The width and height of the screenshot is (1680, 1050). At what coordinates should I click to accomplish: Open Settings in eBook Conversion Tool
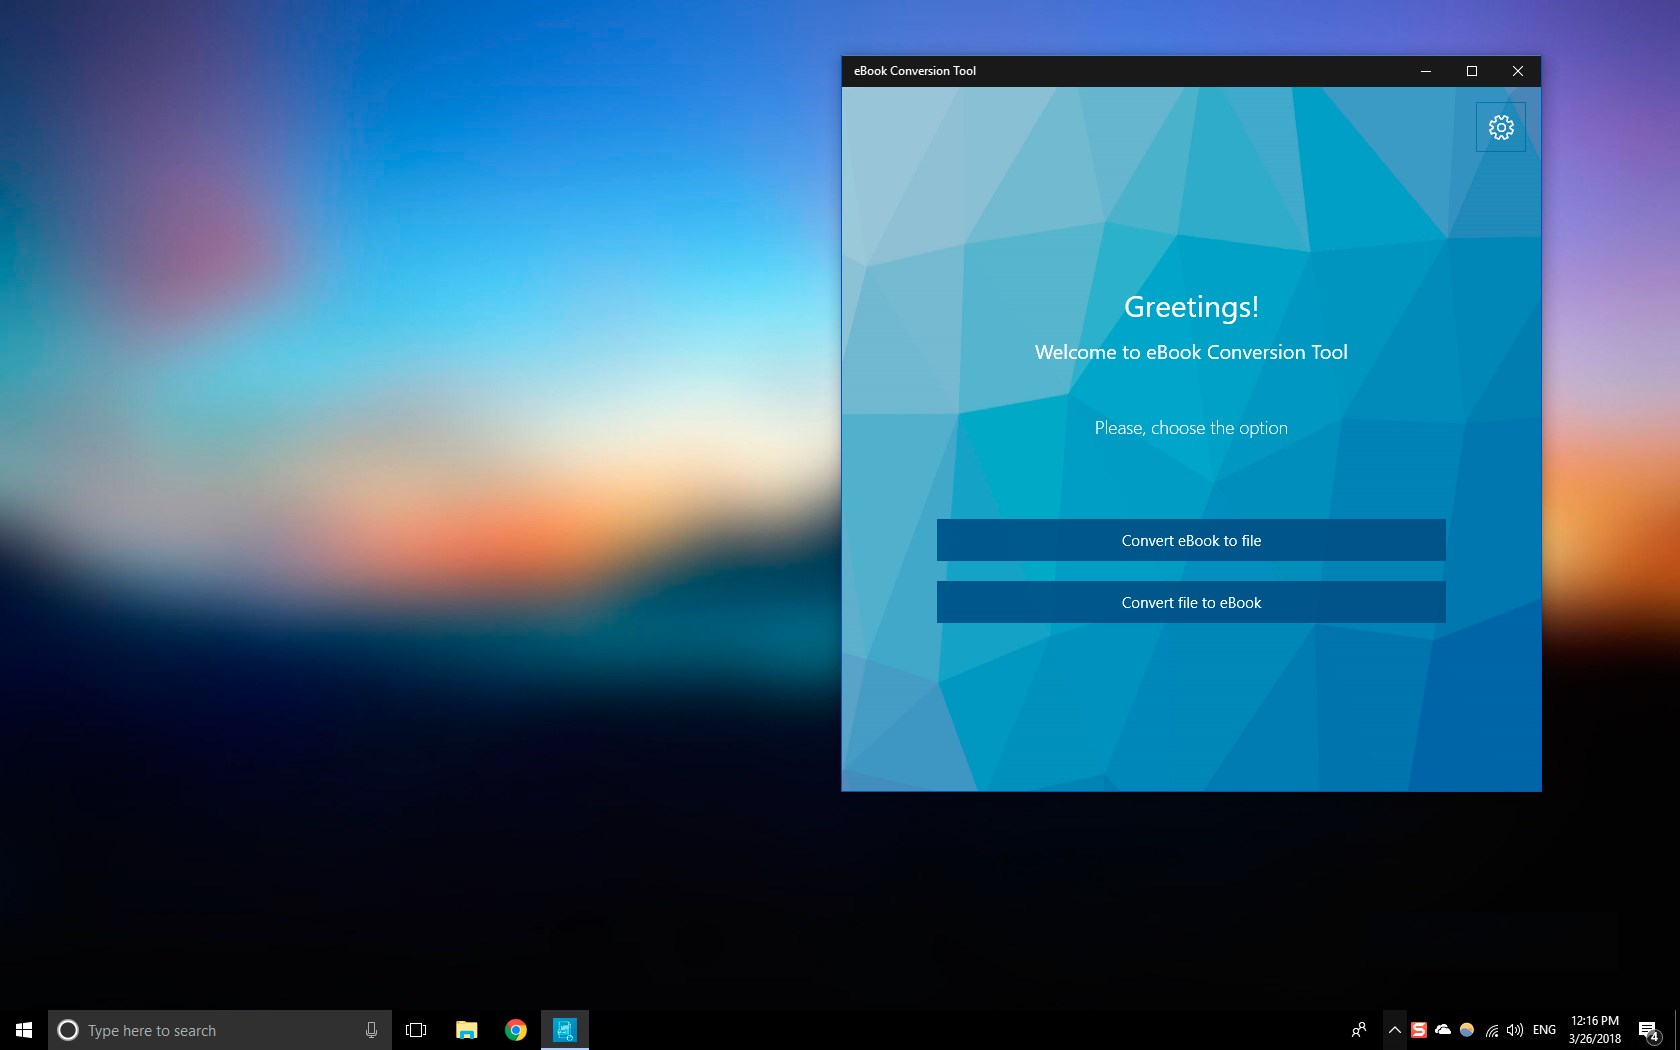click(1500, 127)
